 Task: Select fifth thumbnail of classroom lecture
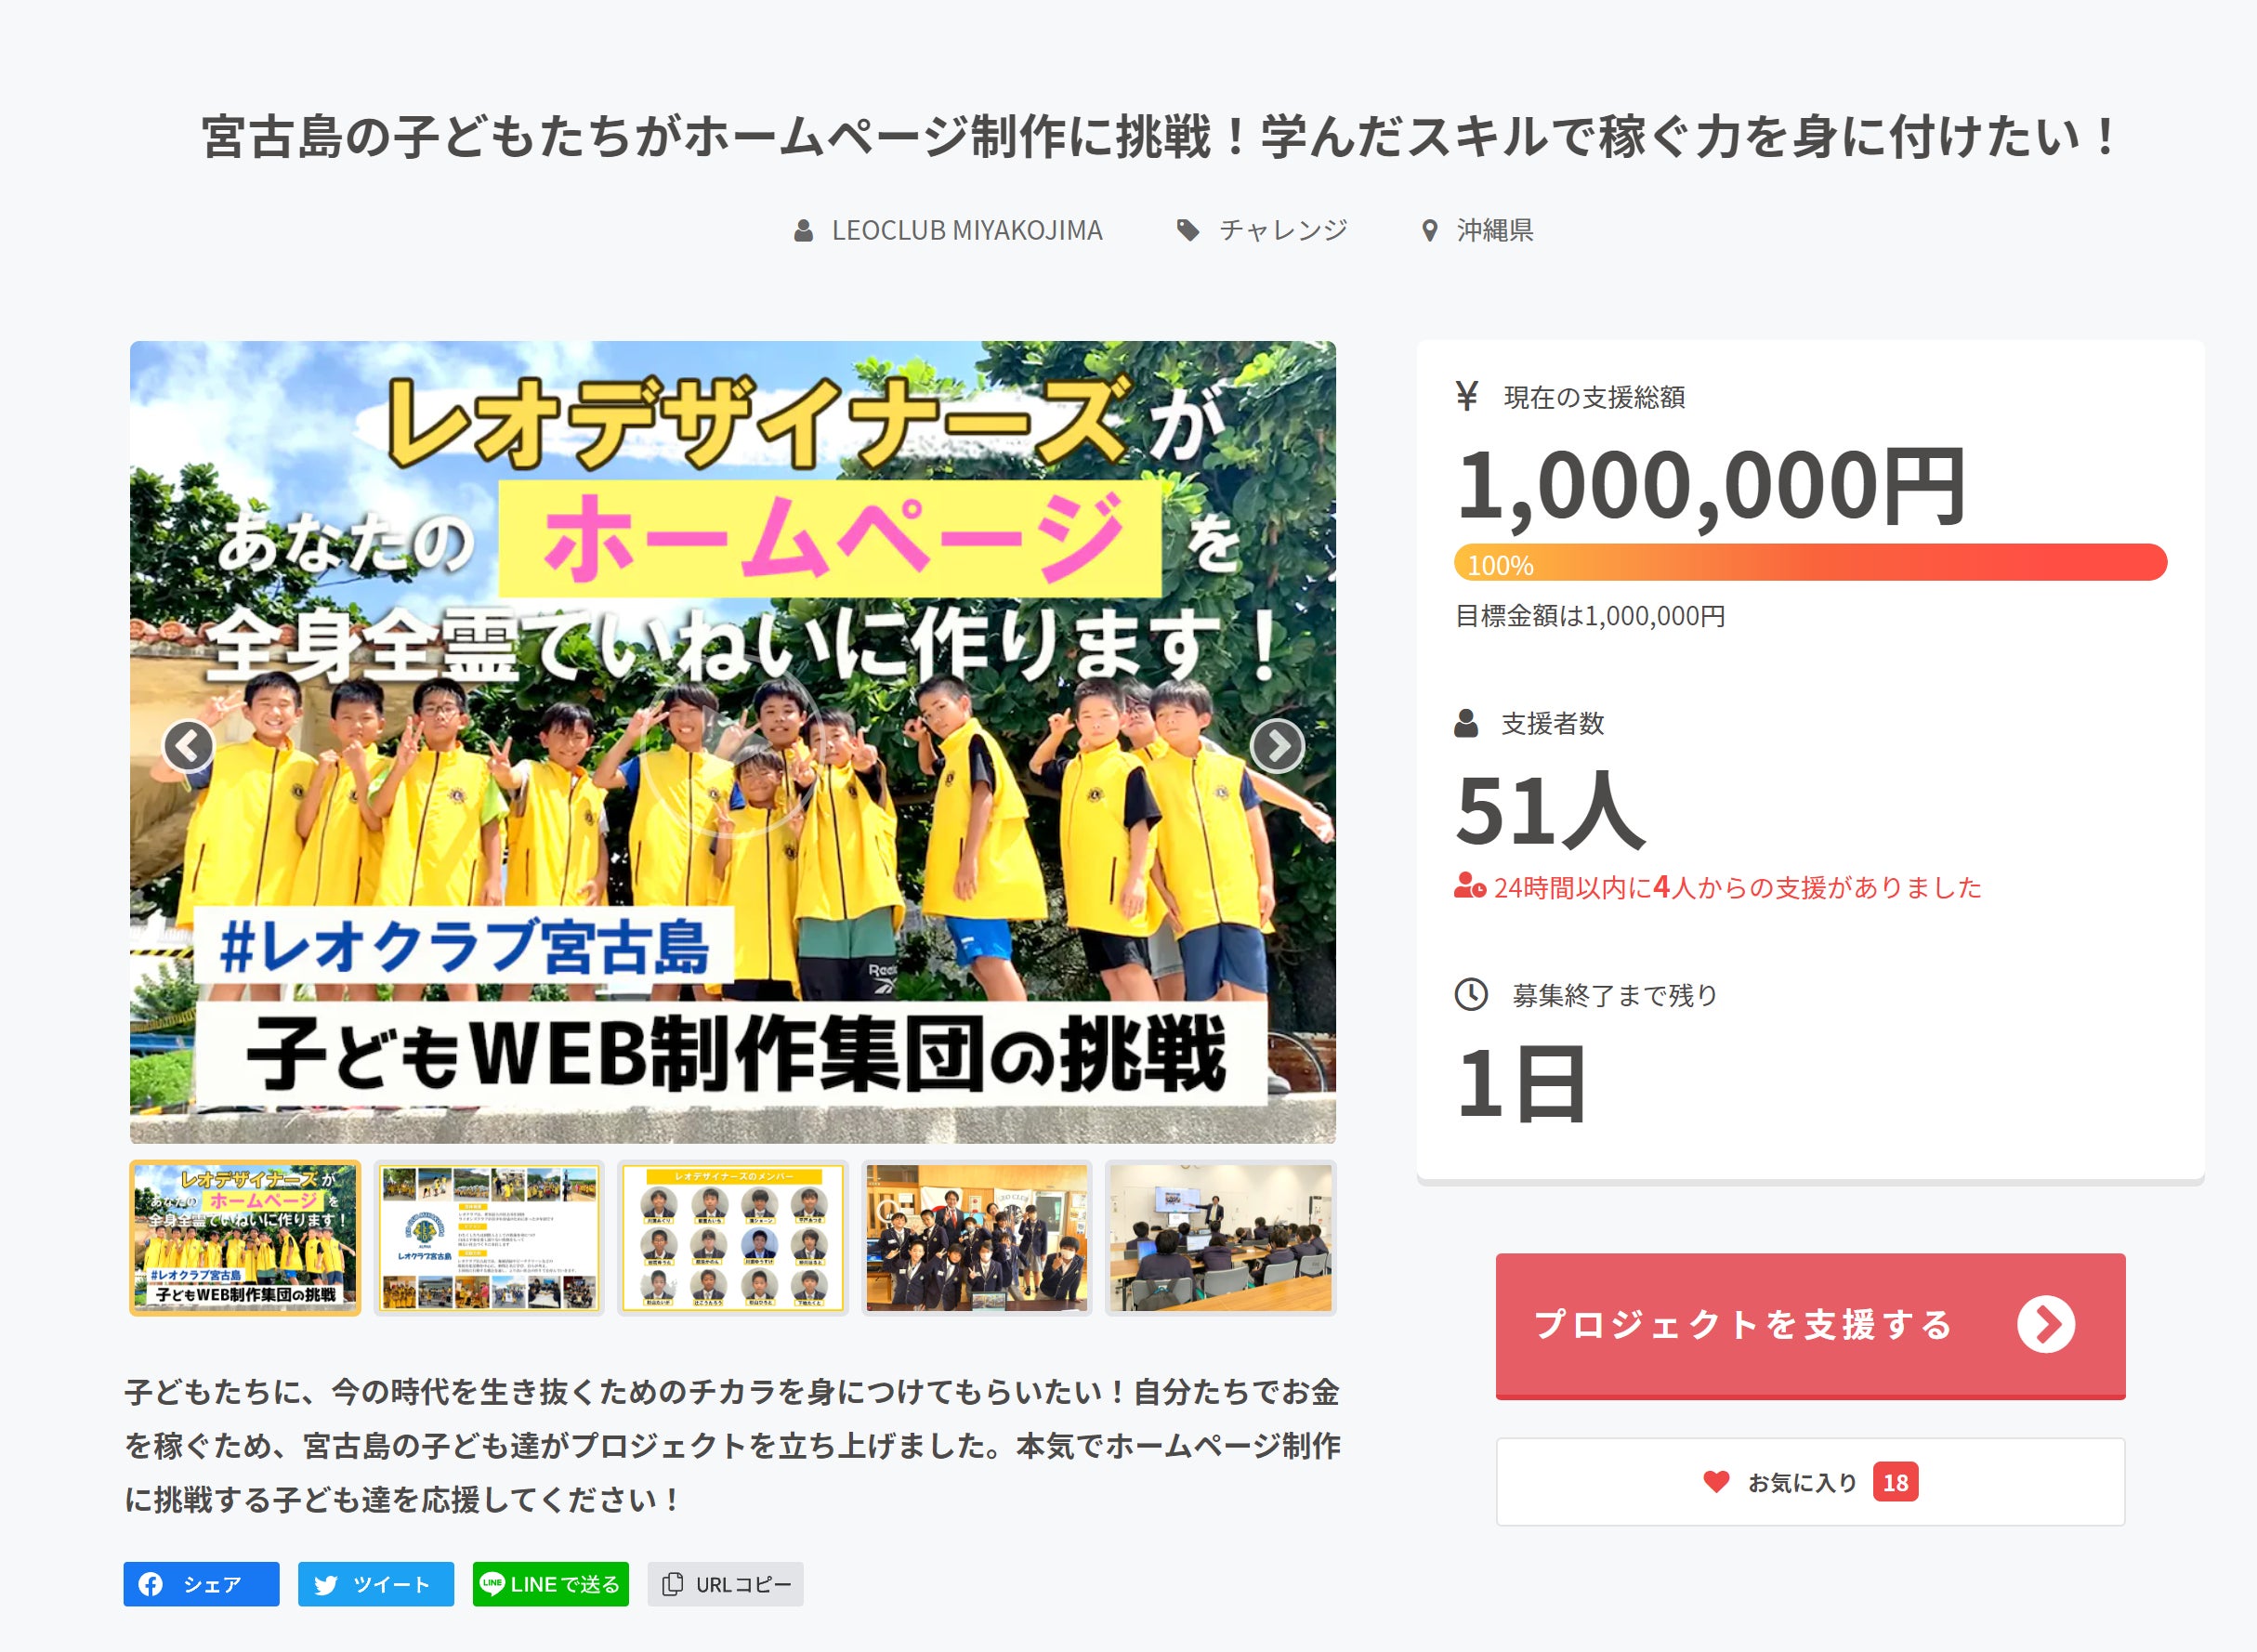pyautogui.click(x=1221, y=1238)
